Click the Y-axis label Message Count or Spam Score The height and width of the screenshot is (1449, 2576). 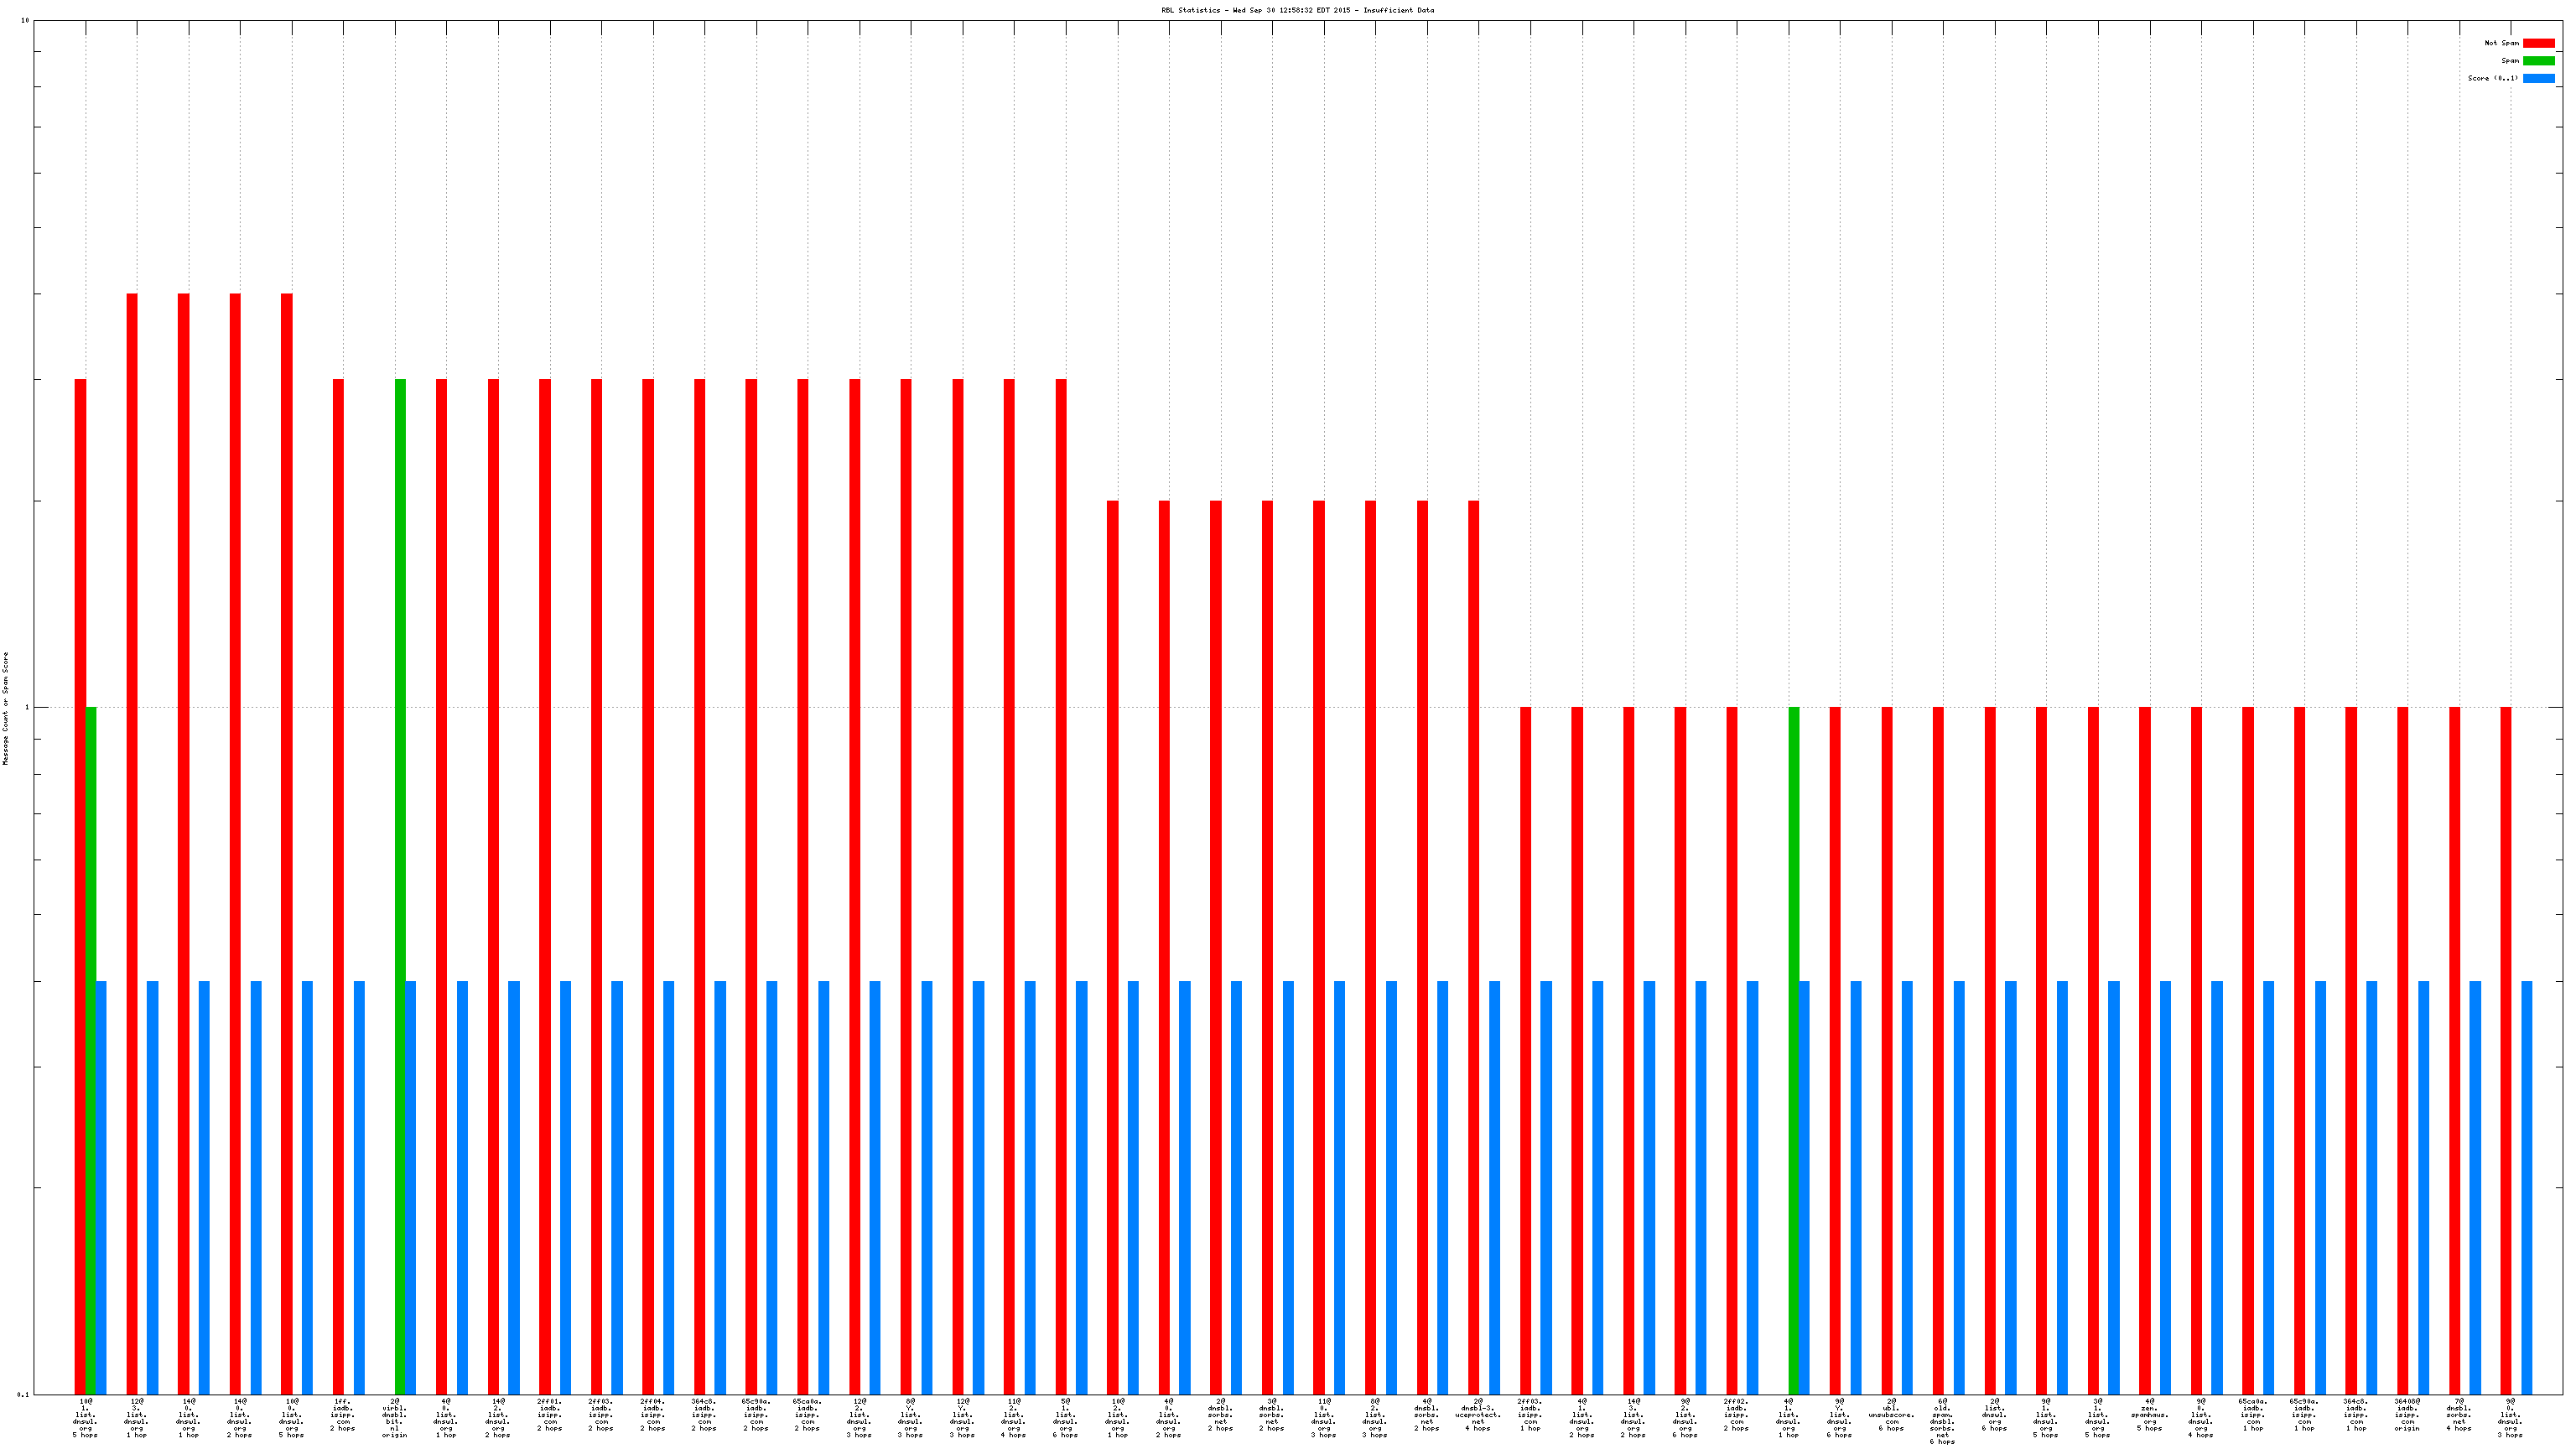(x=6, y=708)
